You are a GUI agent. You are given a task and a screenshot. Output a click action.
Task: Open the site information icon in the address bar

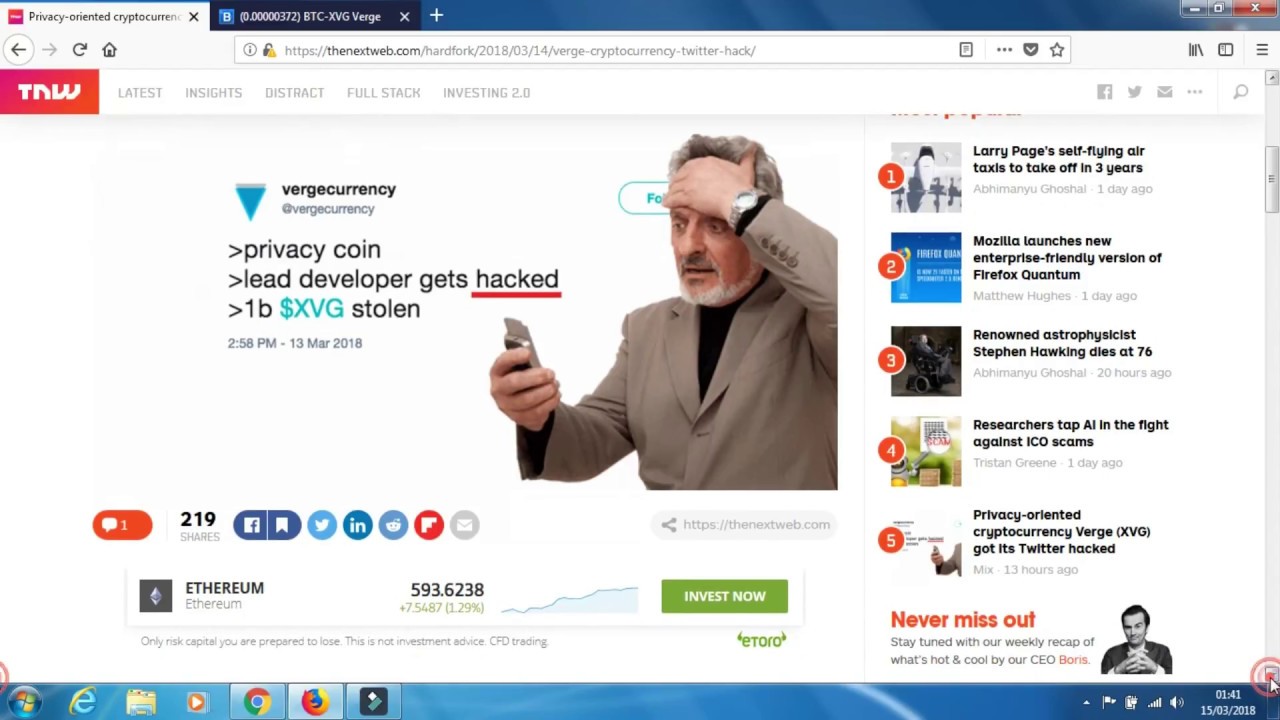tap(250, 50)
